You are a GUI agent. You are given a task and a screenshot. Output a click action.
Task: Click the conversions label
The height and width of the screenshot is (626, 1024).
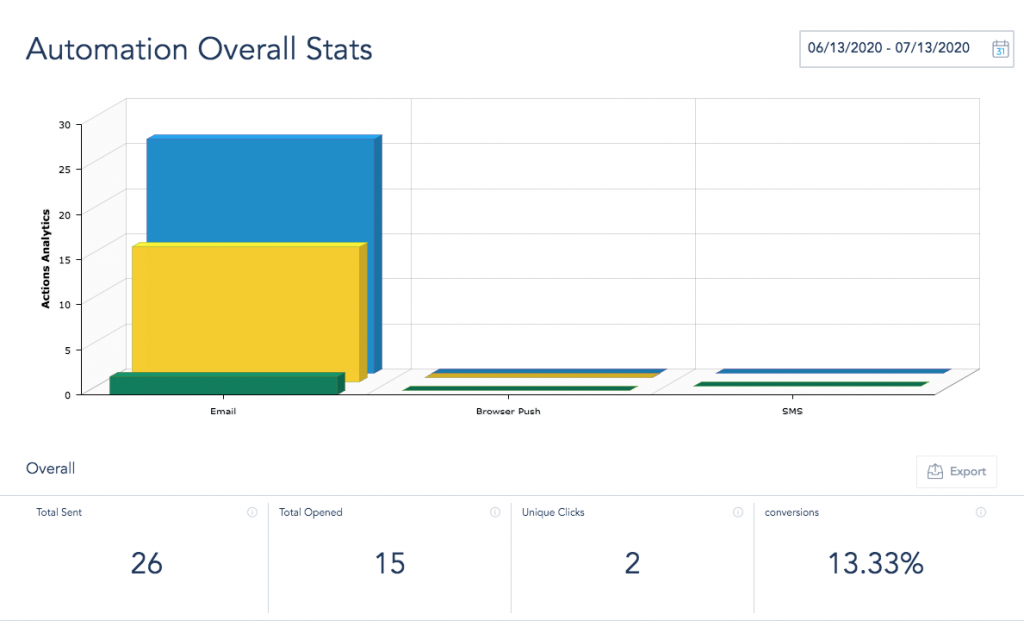tap(792, 512)
